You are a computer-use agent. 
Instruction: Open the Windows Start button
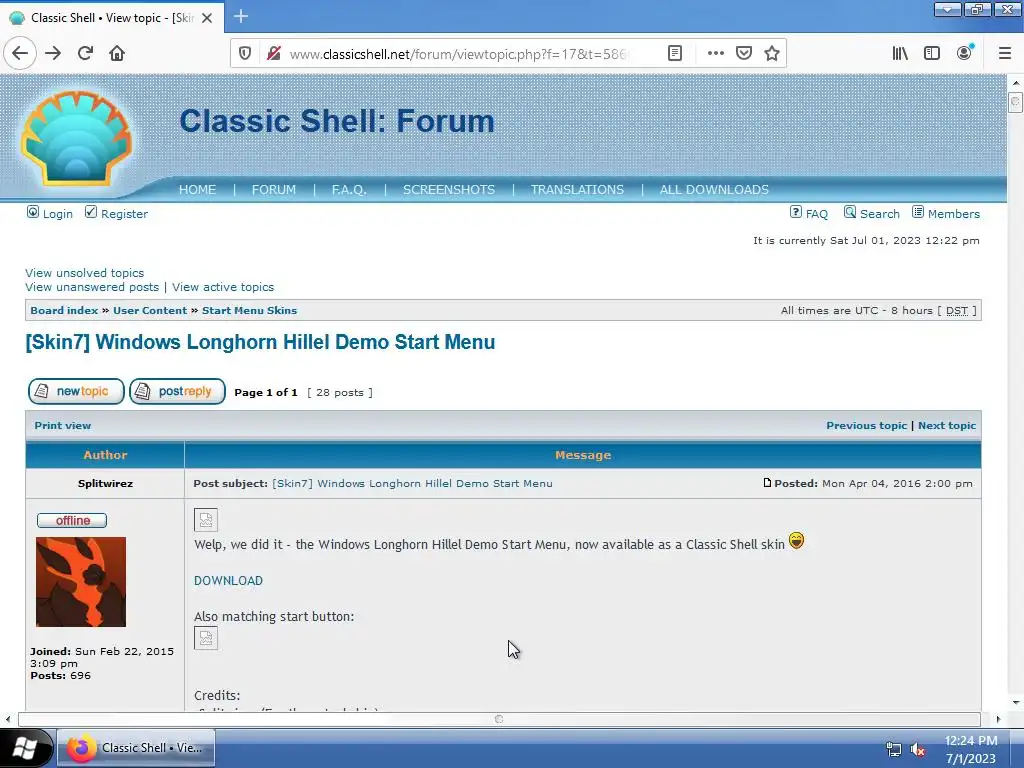pos(25,748)
